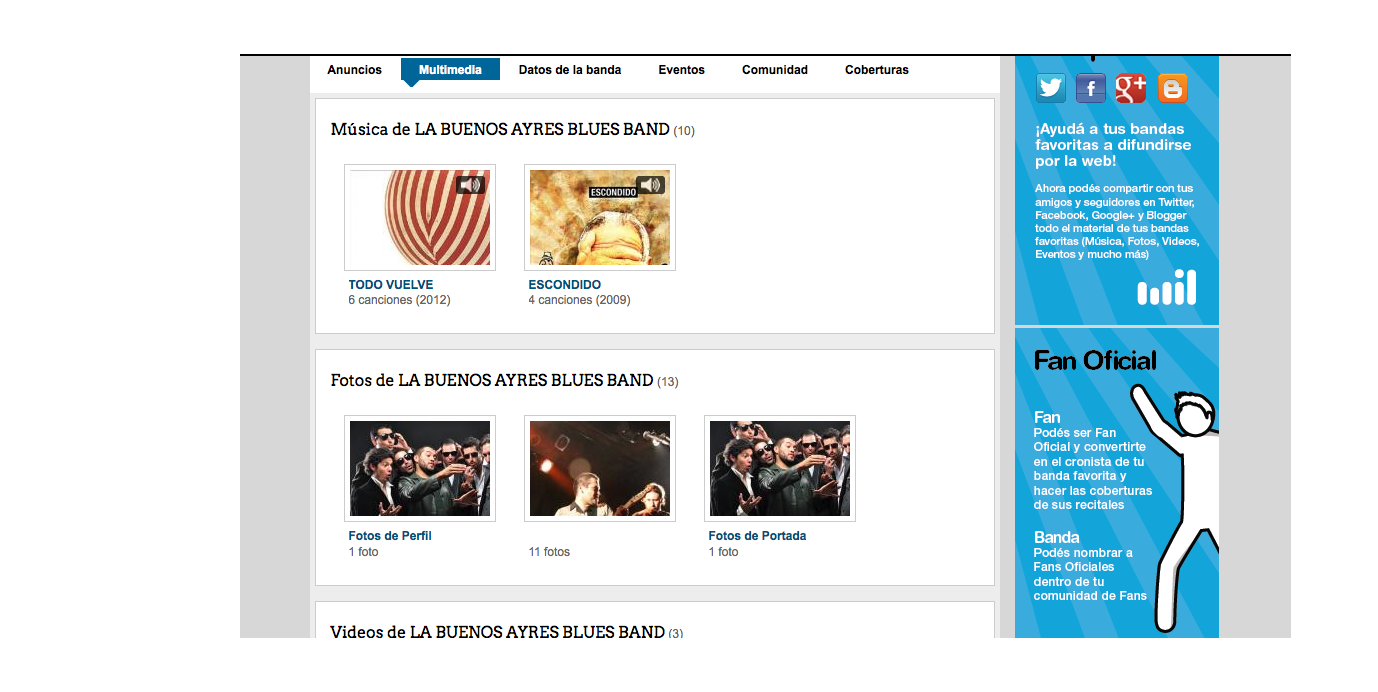Image resolution: width=1378 pixels, height=692 pixels.
Task: Click the '11 fotos' caption
Action: tap(549, 552)
